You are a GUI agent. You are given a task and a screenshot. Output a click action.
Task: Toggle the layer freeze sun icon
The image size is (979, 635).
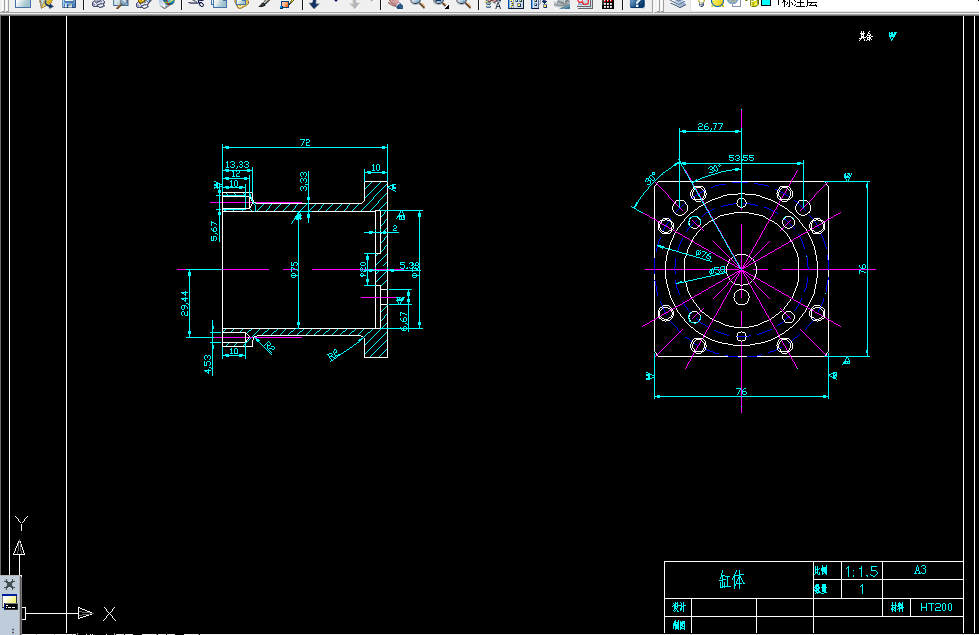[x=717, y=3]
